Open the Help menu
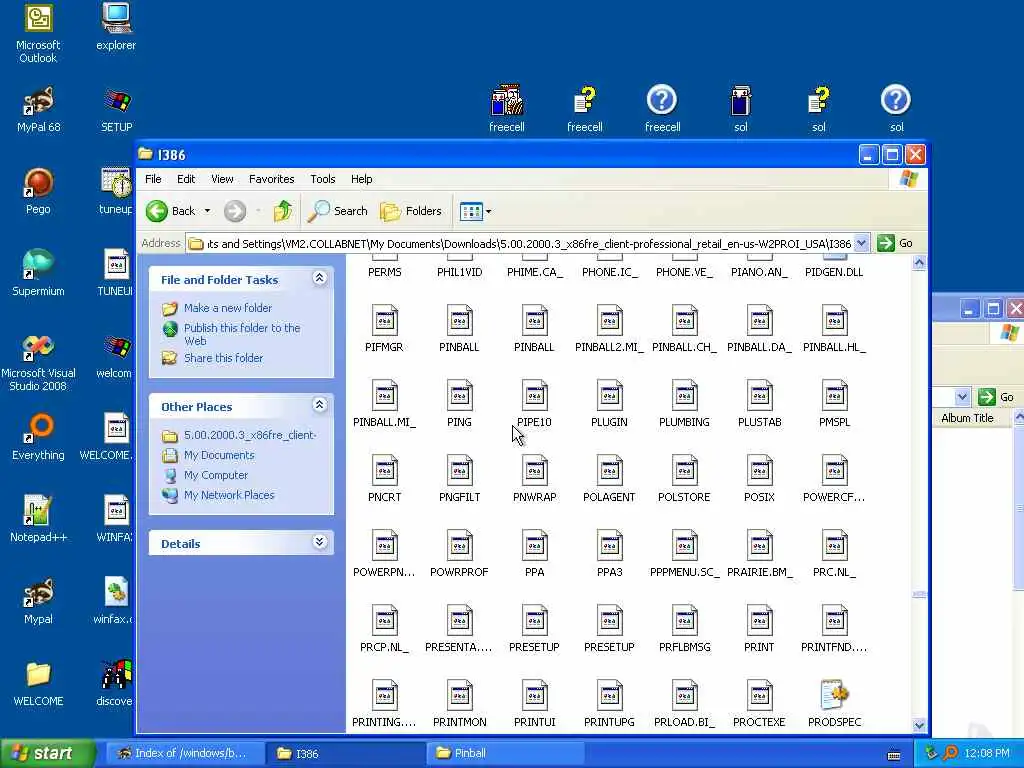The width and height of the screenshot is (1024, 768). (361, 179)
